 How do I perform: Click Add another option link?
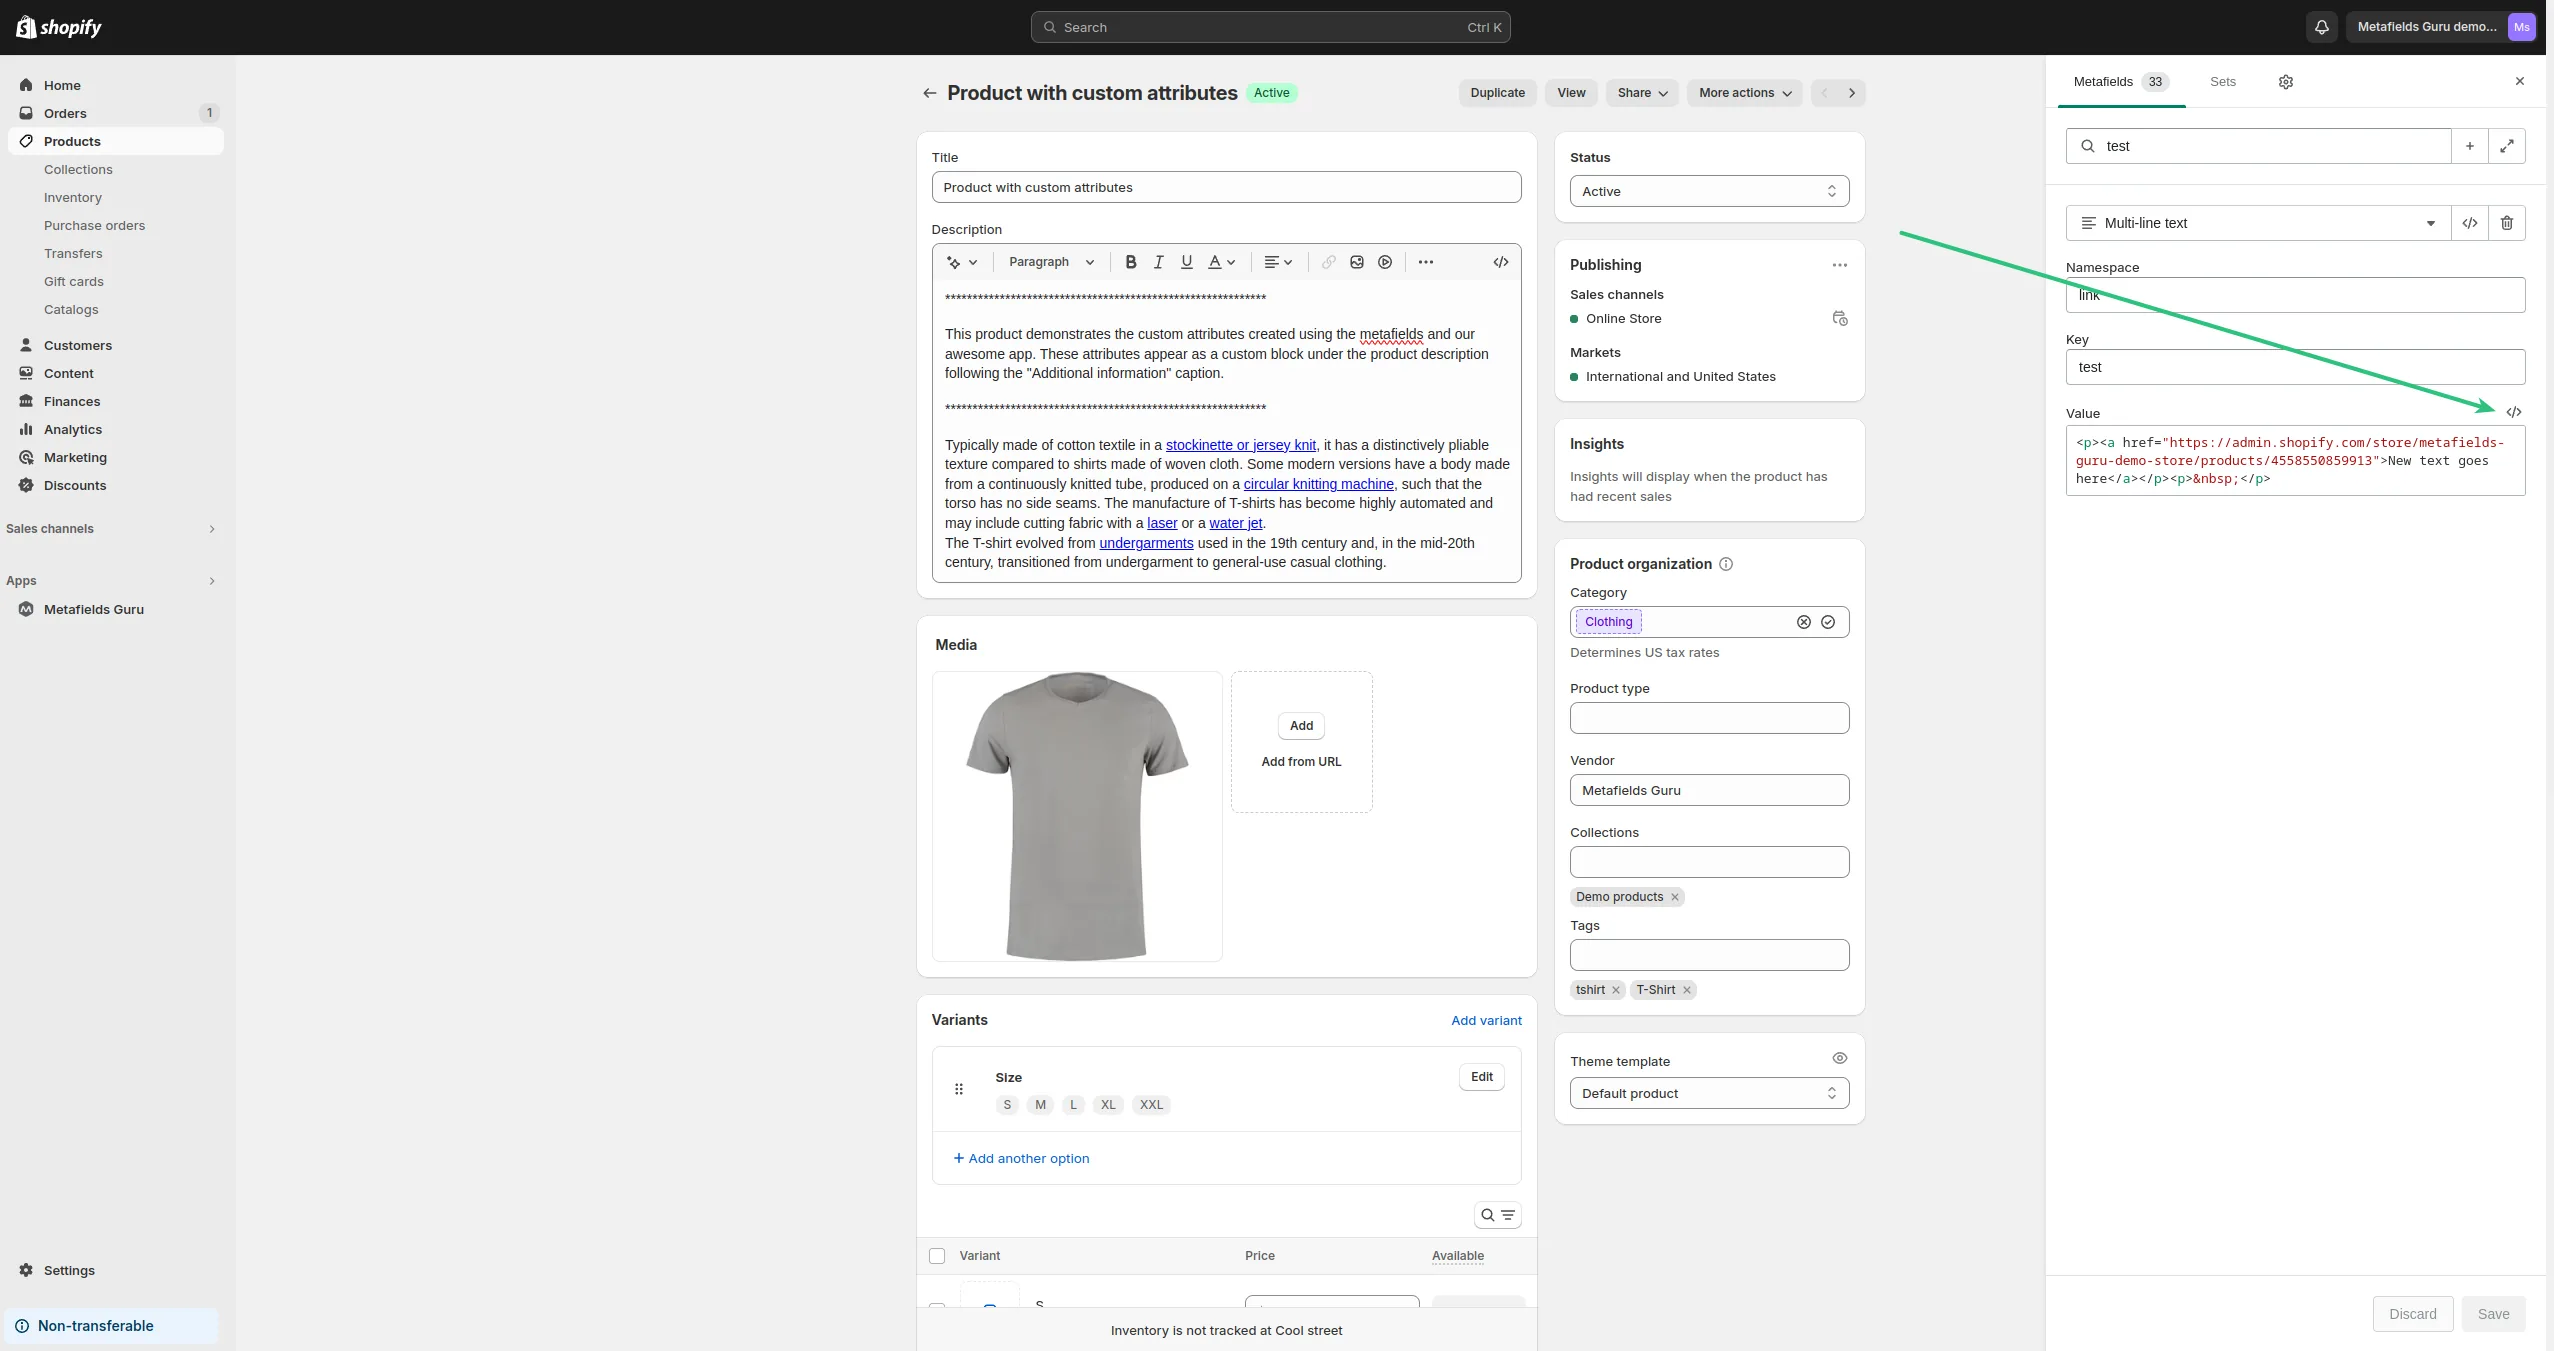(1021, 1158)
